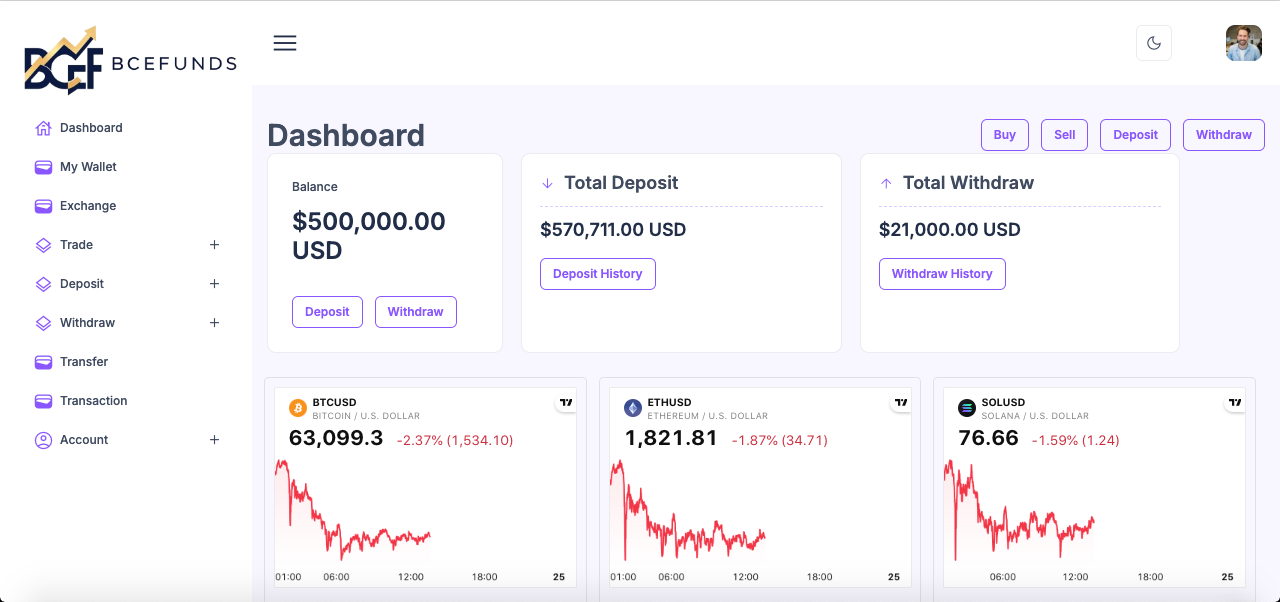1280x602 pixels.
Task: Expand the Trade submenu
Action: tap(214, 245)
